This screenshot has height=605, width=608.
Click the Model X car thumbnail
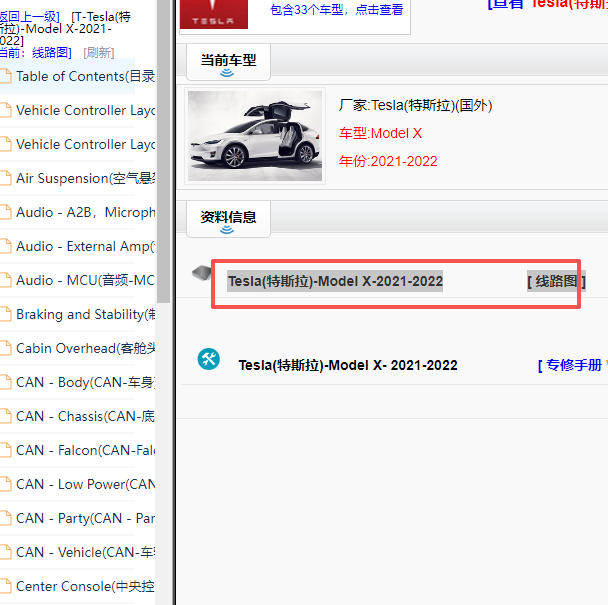255,136
